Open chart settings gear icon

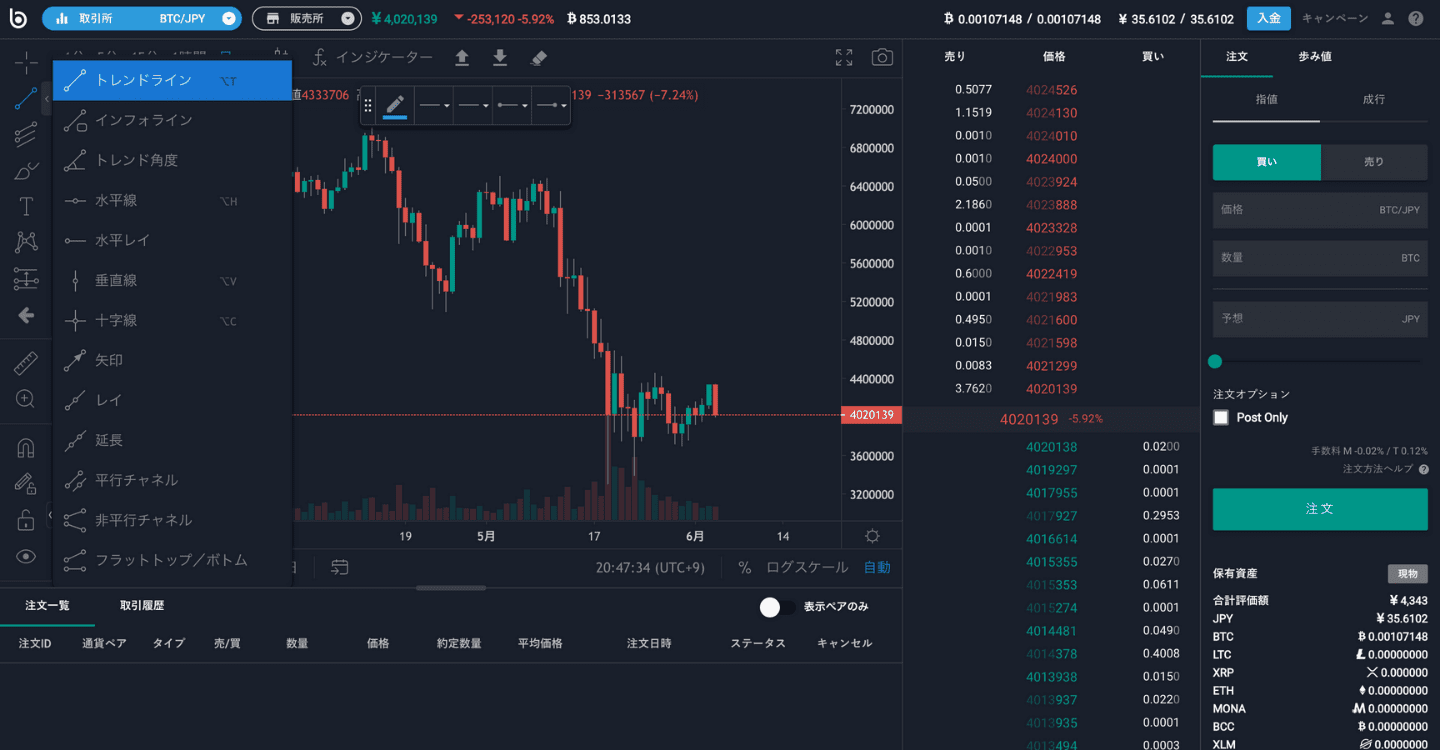(873, 536)
